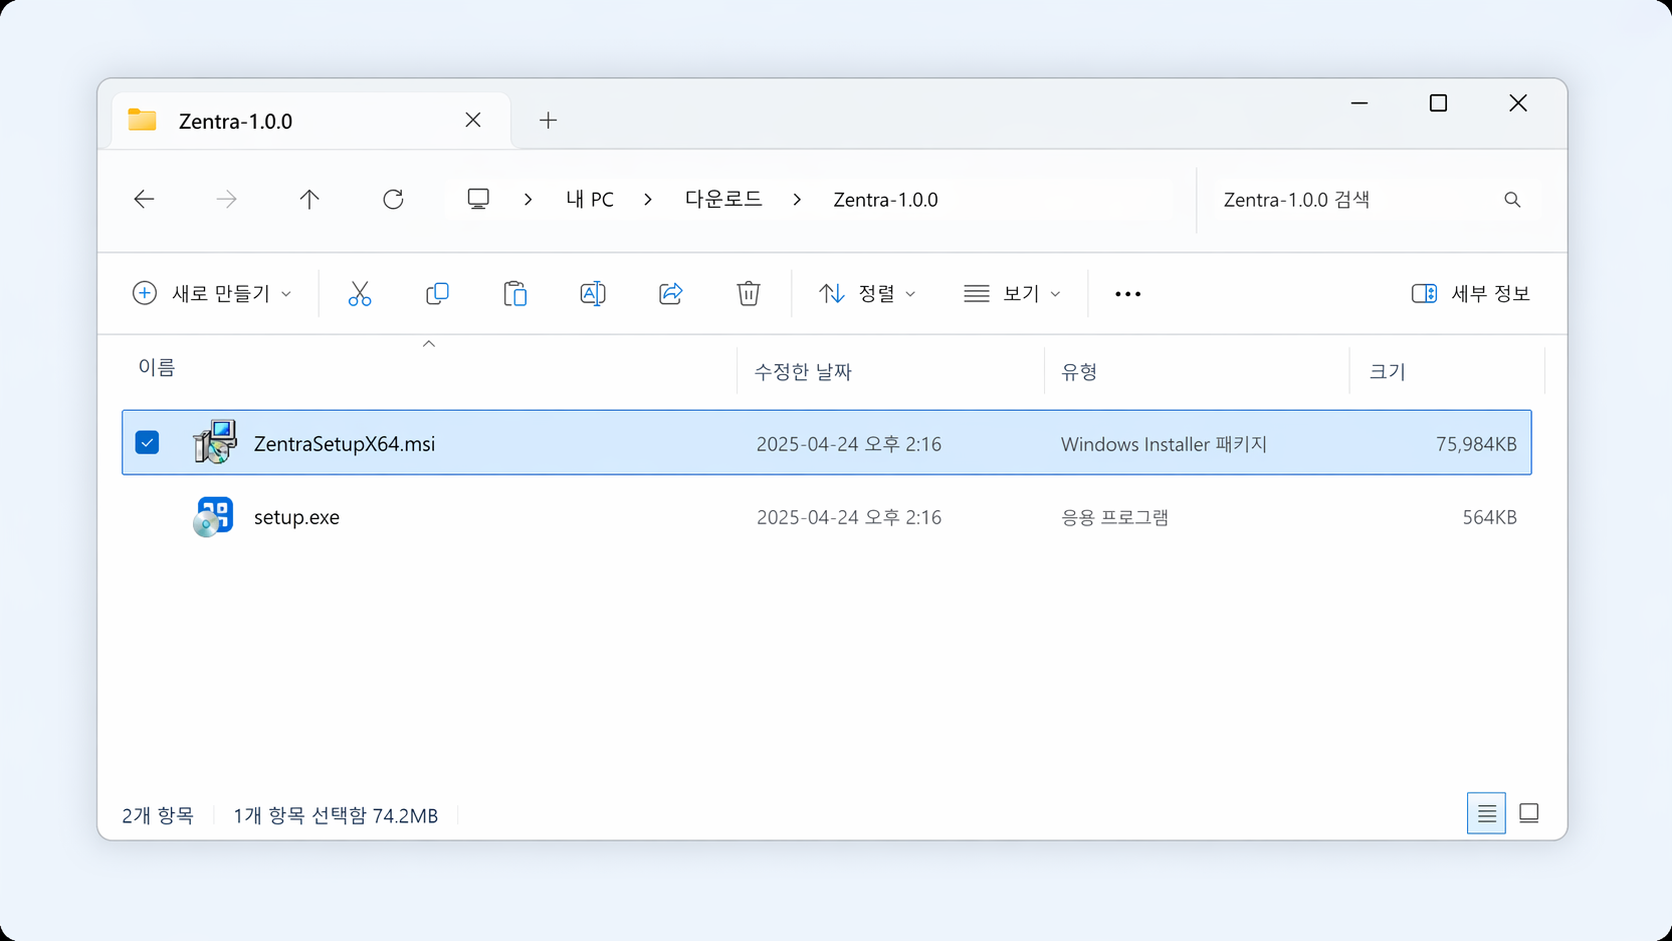Screen dimensions: 1672x941
Task: Toggle the 세부 정보 details pane
Action: tap(1470, 293)
